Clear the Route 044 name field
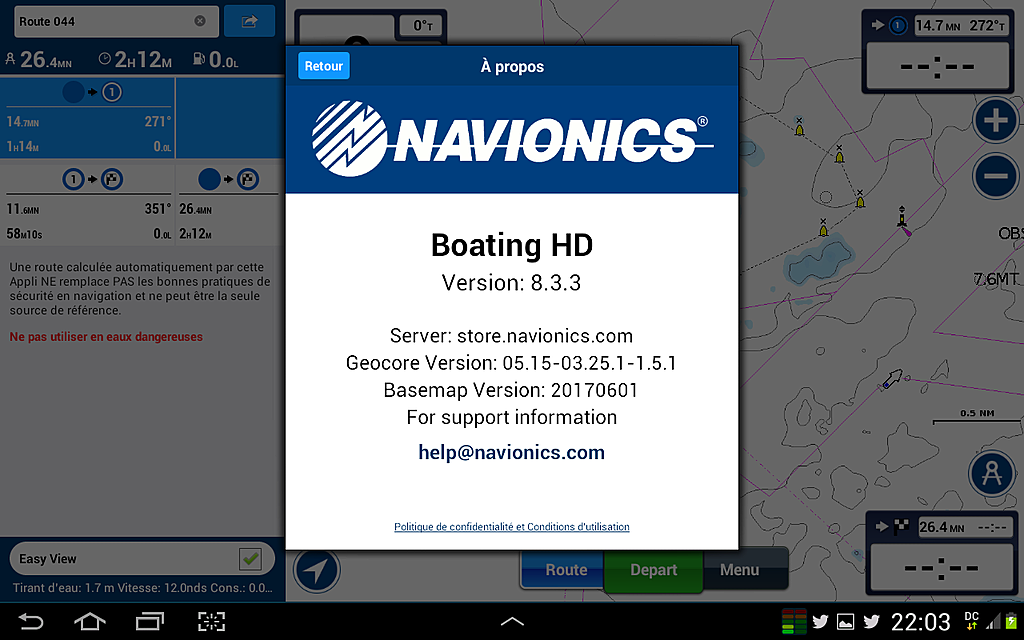Image resolution: width=1024 pixels, height=640 pixels. point(200,21)
